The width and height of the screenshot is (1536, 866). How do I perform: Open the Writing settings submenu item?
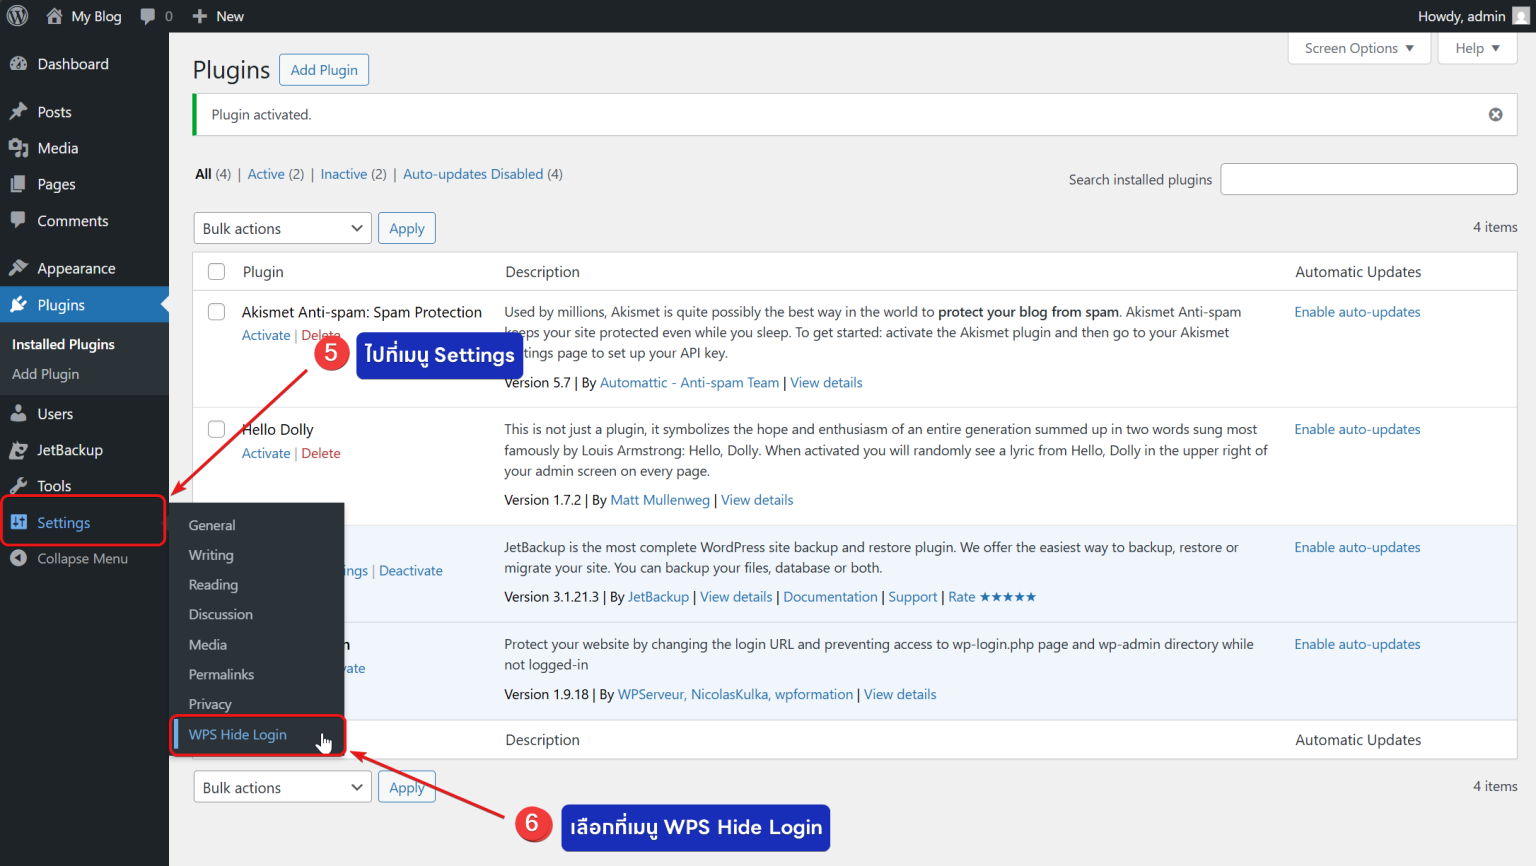tap(211, 555)
